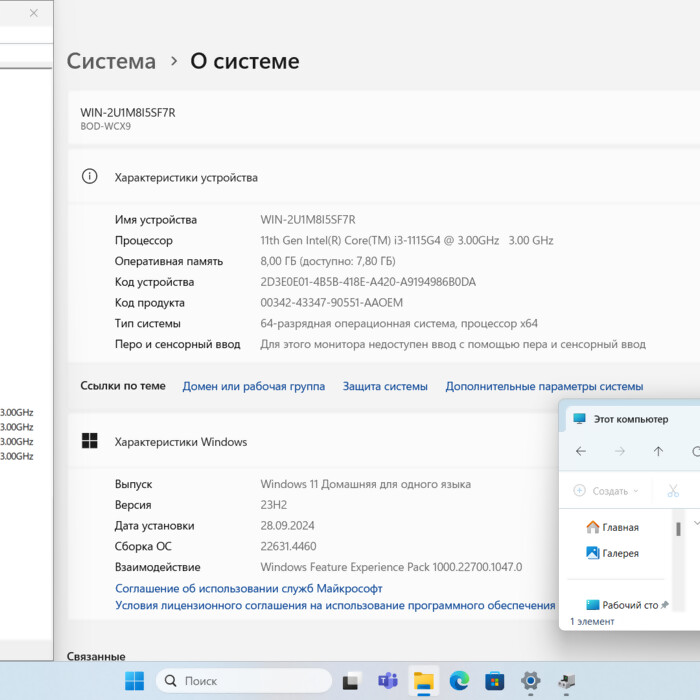
Task: Select the product code "00342-43347-90551-AAOEM"
Action: pyautogui.click(x=331, y=303)
